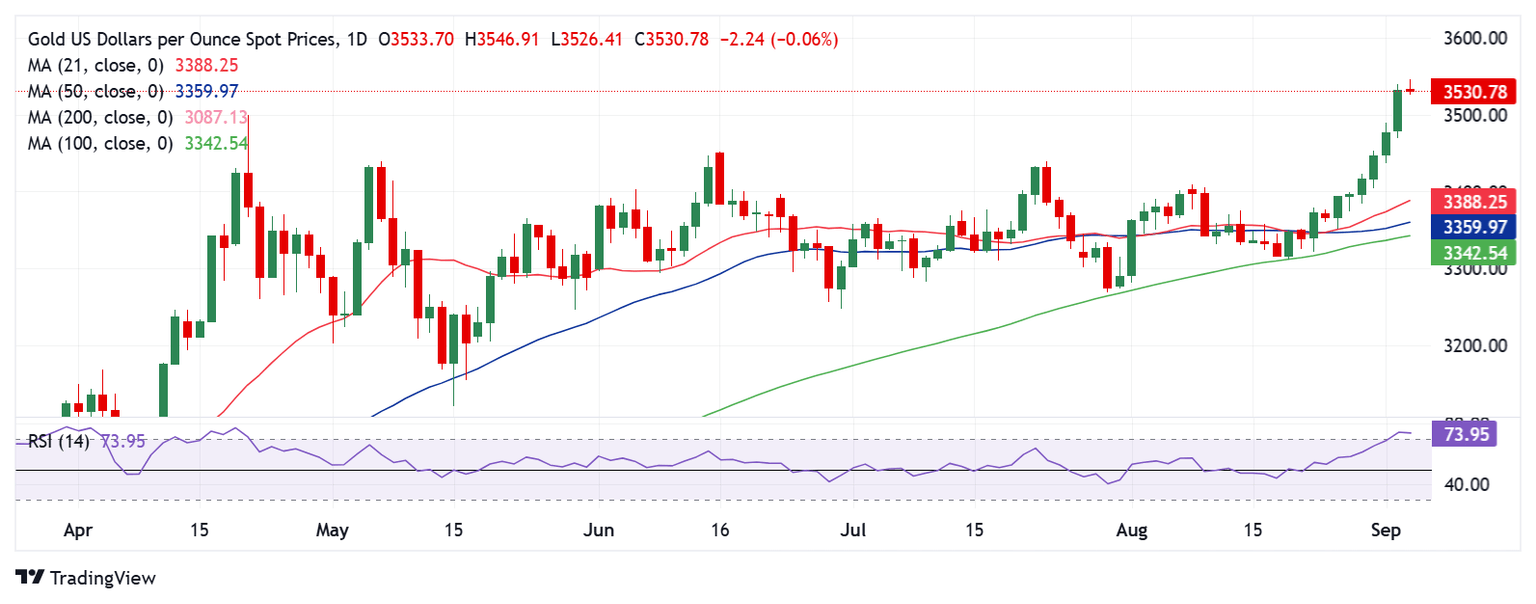Click the red 3530.78 current price tag
Image resolution: width=1536 pixels, height=604 pixels.
point(1474,91)
